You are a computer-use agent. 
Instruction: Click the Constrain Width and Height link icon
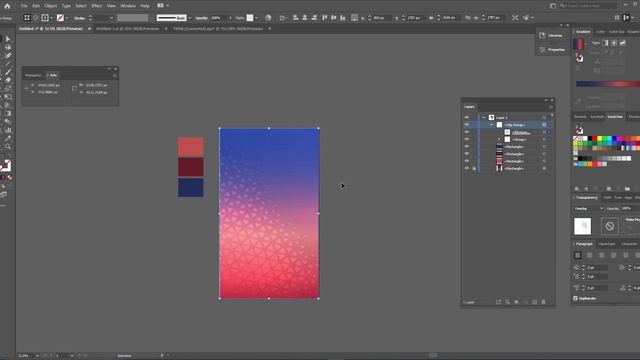tap(468, 18)
